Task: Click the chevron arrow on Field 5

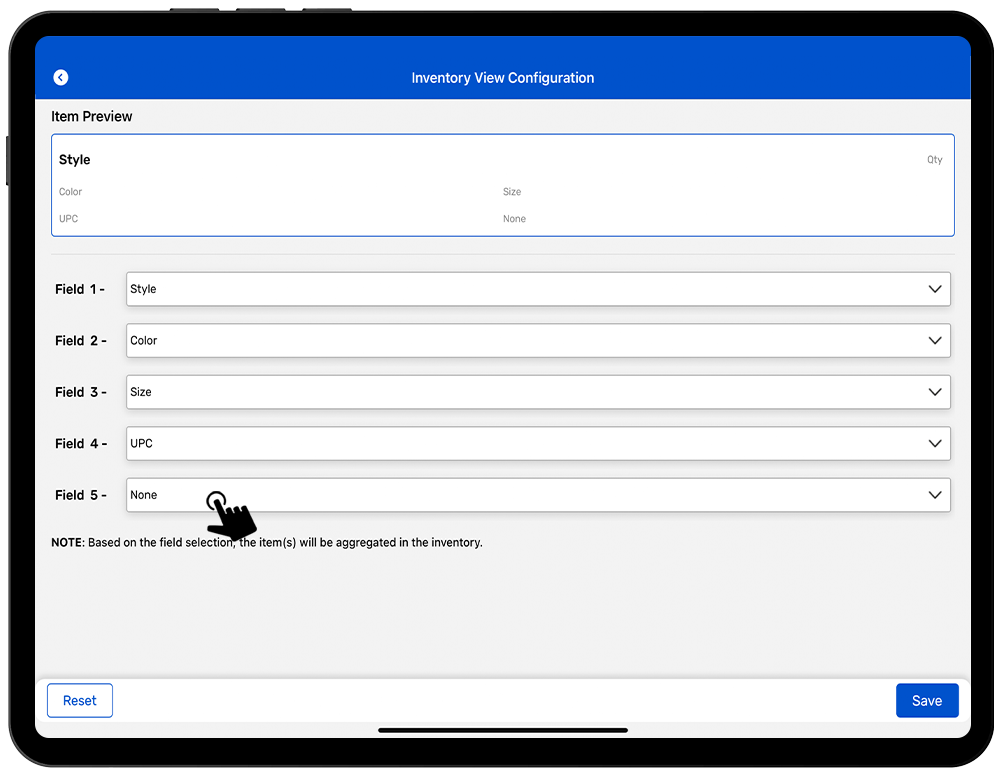Action: [x=935, y=495]
